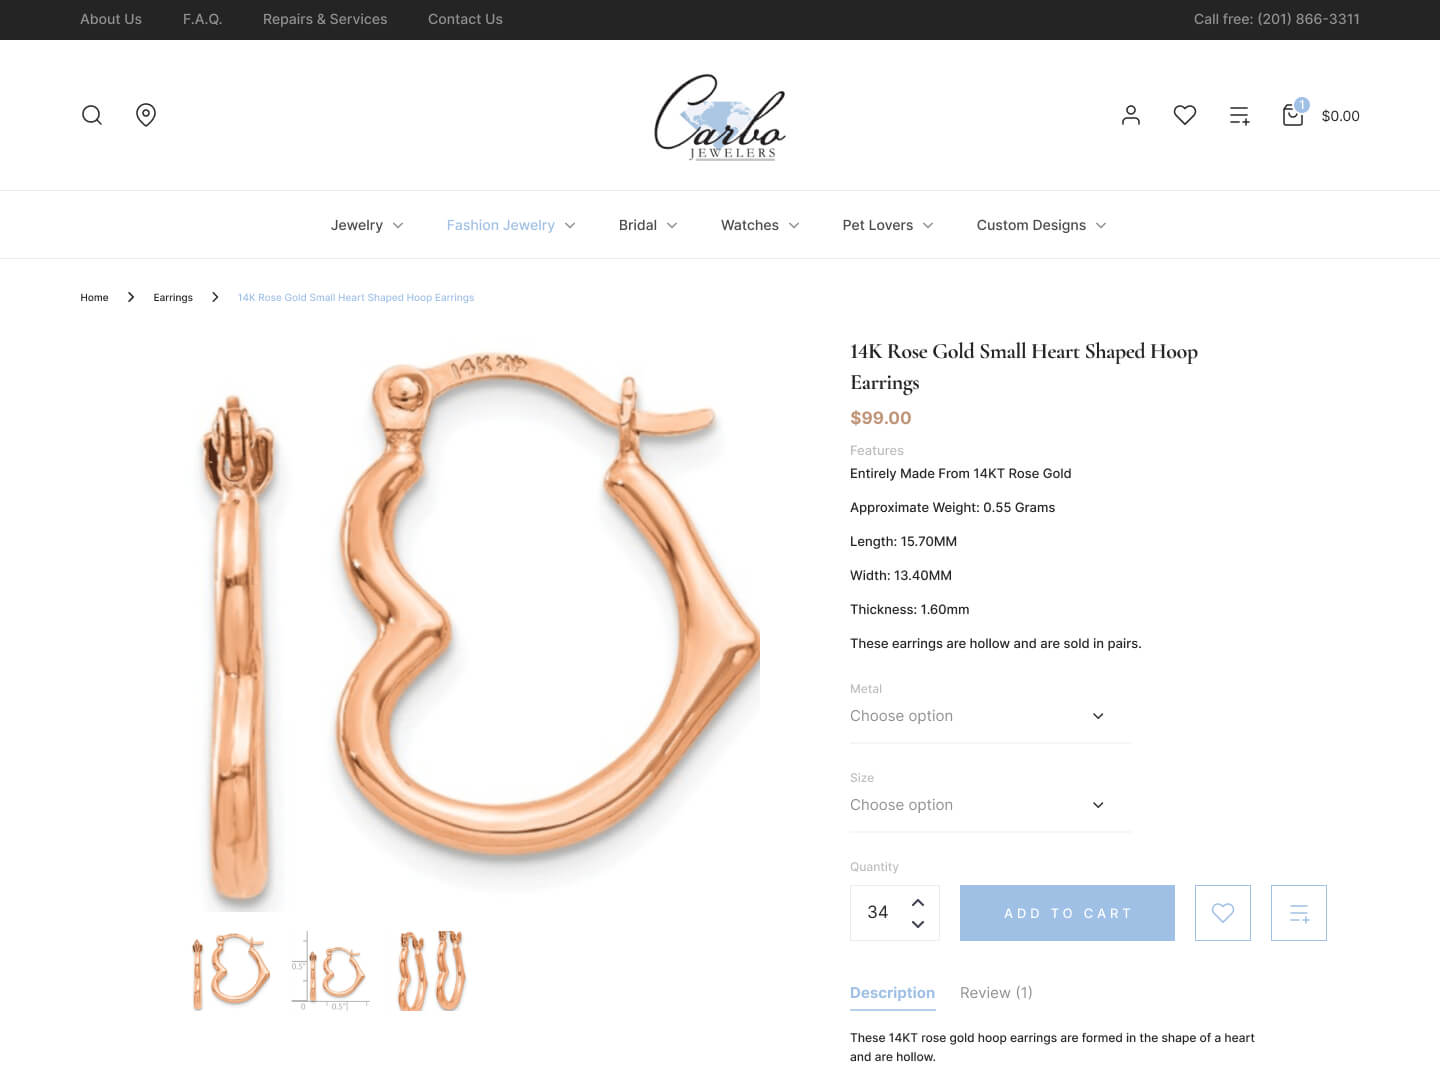Open the shopping cart bag icon
Viewport: 1440px width, 1071px height.
[x=1293, y=115]
